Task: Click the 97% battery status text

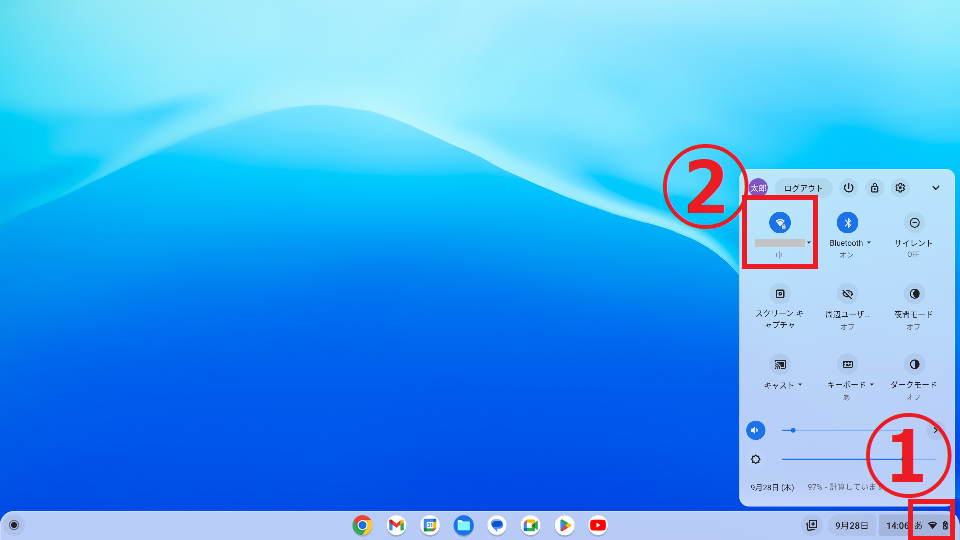Action: pos(844,487)
